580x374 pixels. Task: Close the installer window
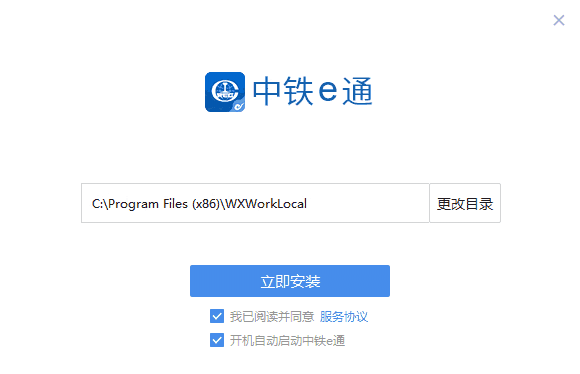[x=559, y=20]
